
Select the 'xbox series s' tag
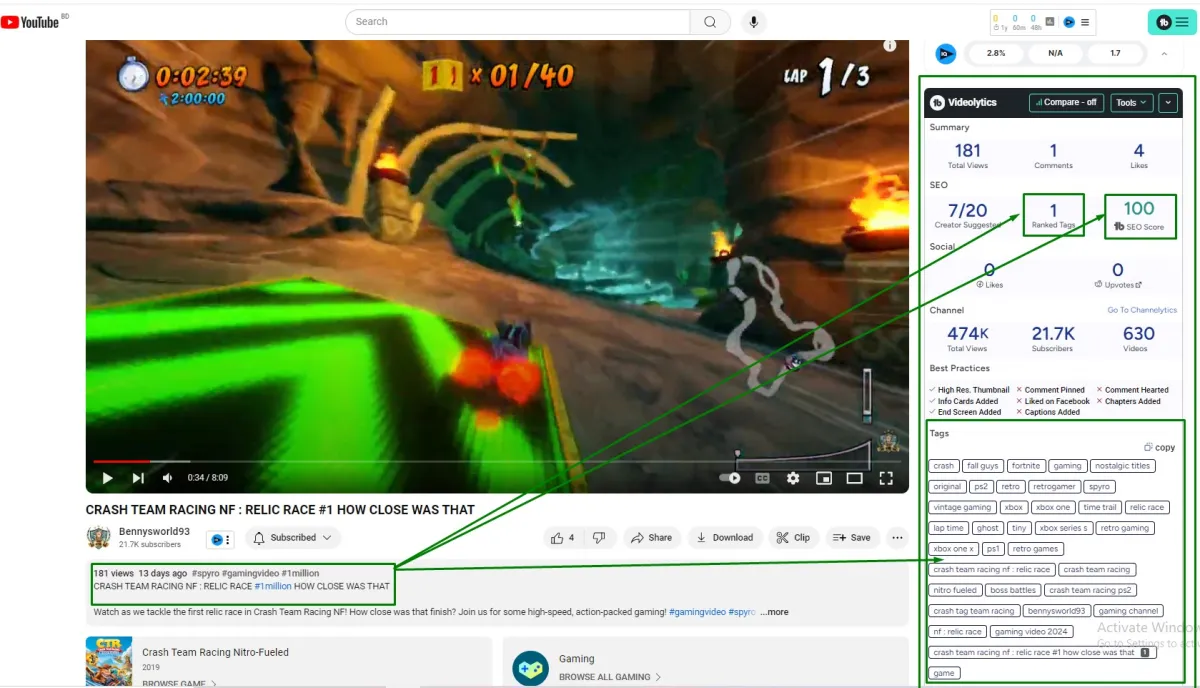1062,528
